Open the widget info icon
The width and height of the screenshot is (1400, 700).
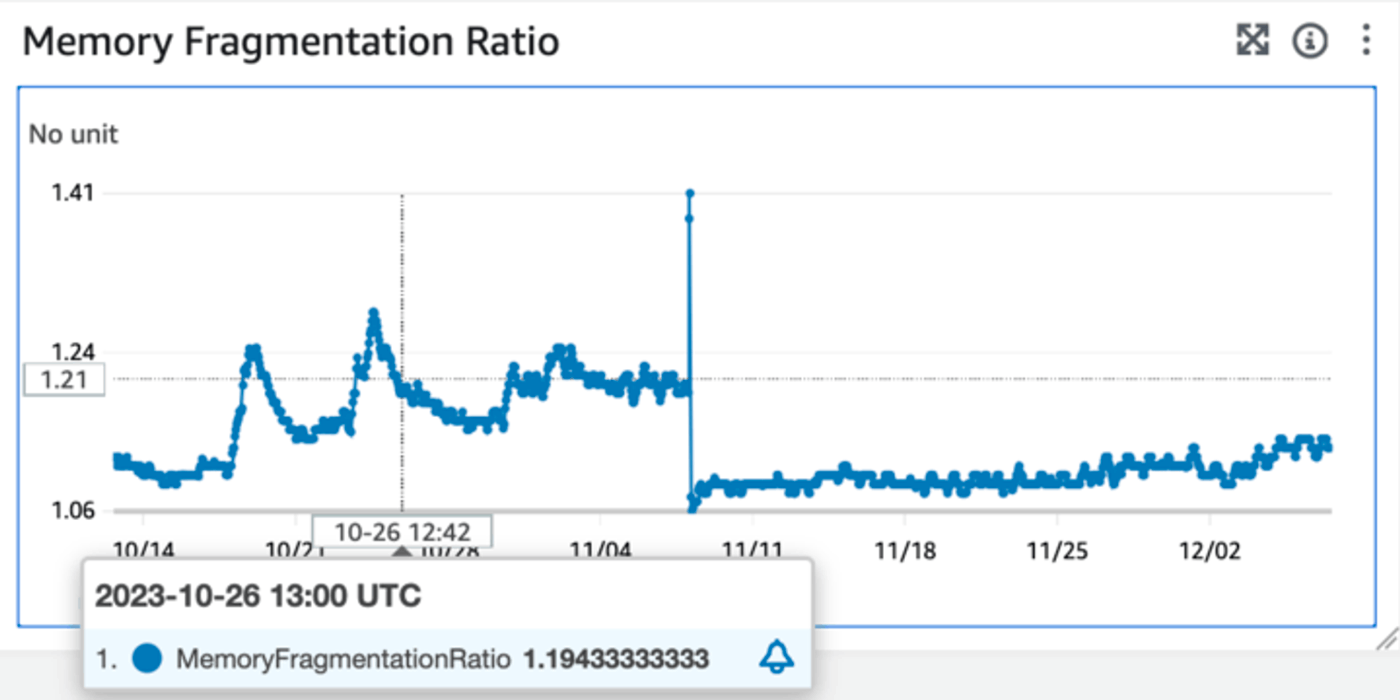coord(1310,40)
